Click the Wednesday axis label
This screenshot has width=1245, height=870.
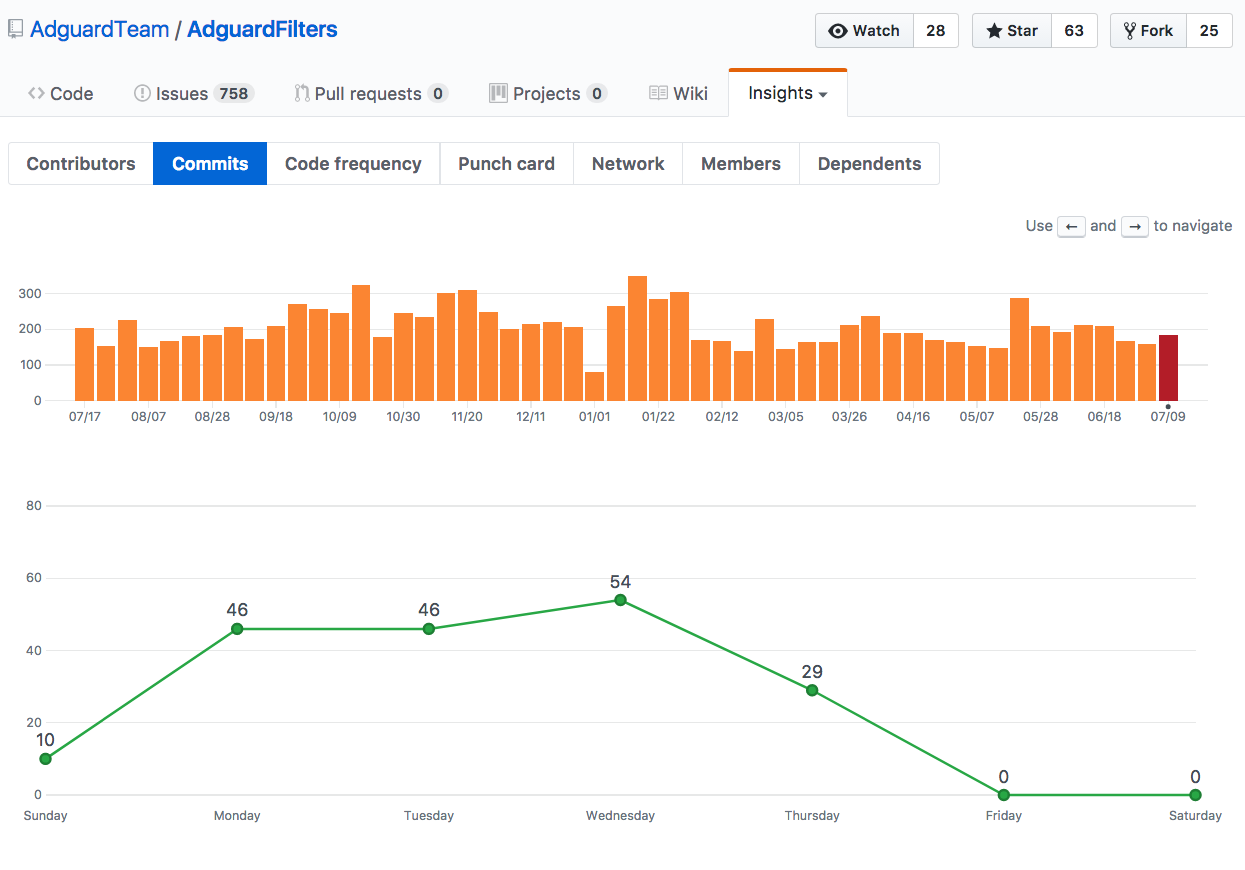pyautogui.click(x=620, y=816)
